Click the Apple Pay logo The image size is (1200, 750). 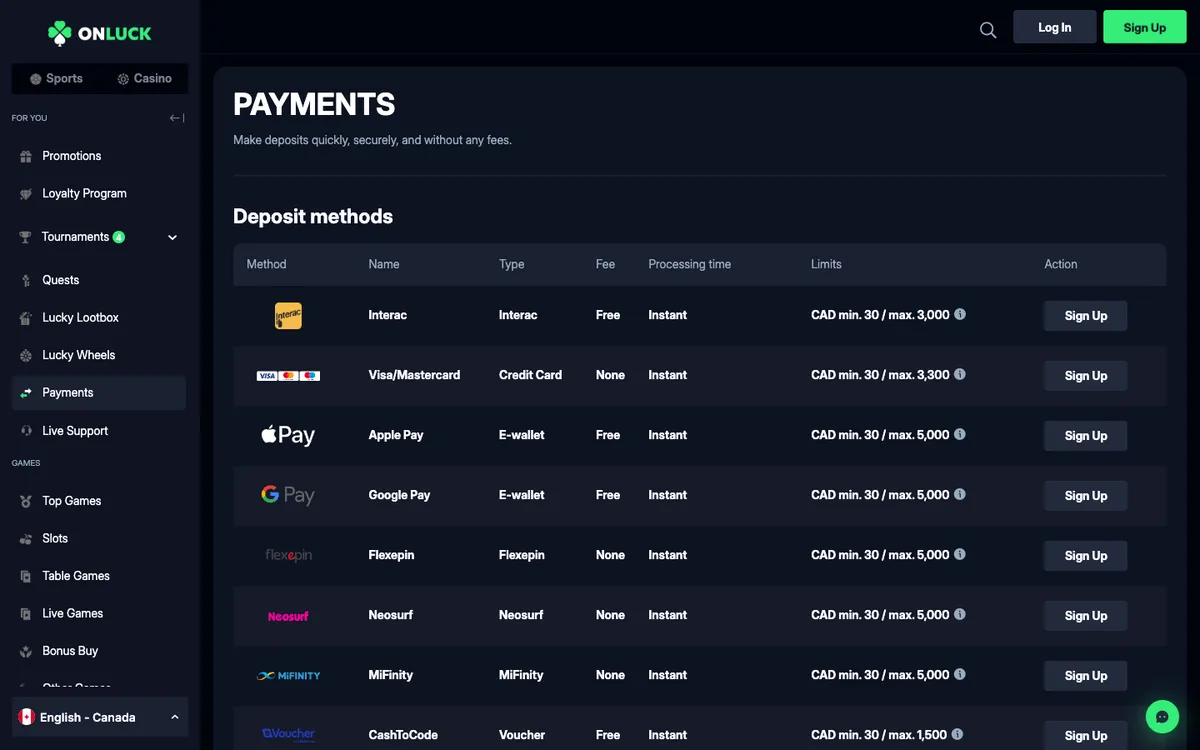tap(288, 435)
